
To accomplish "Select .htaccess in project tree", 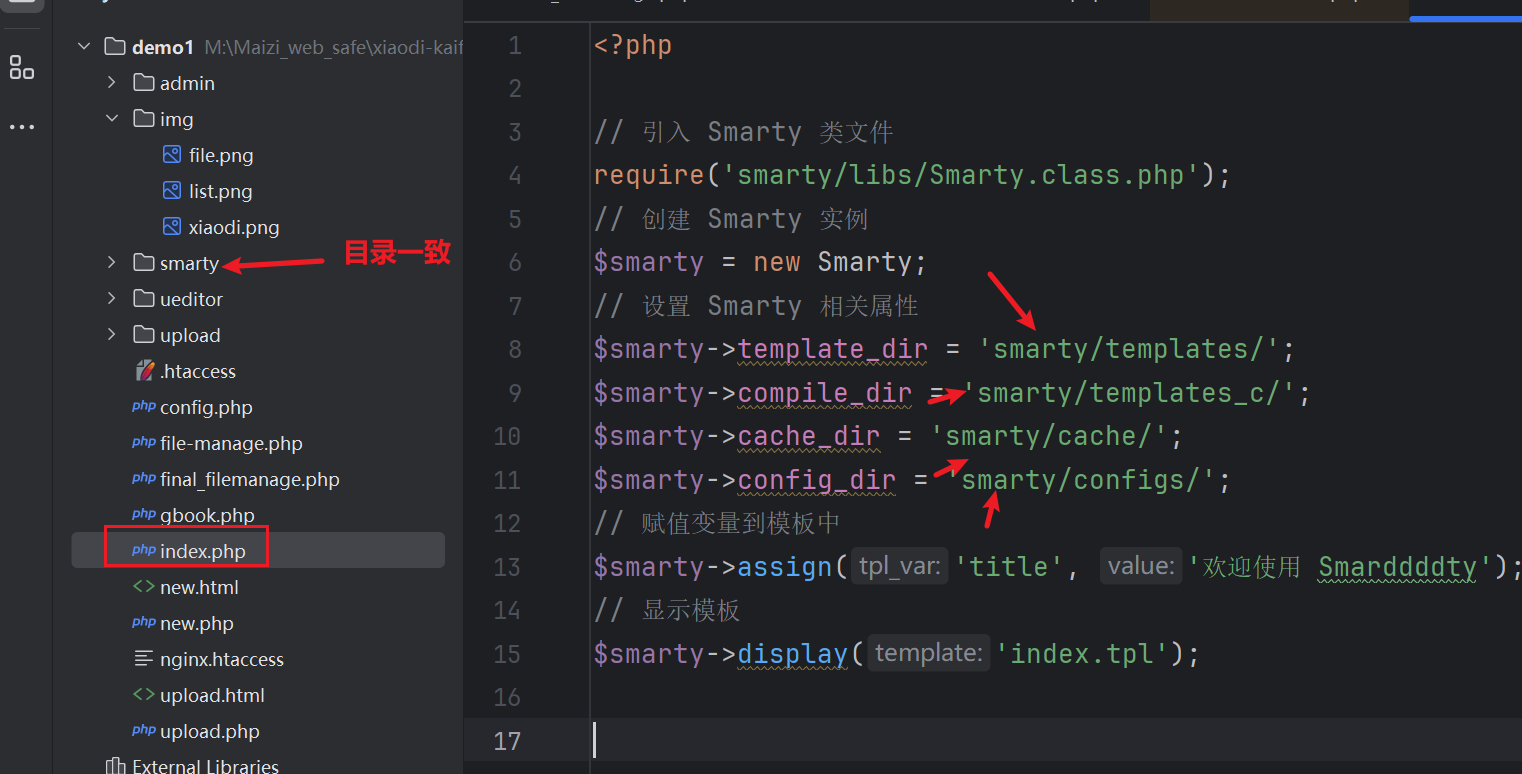I will pyautogui.click(x=198, y=372).
